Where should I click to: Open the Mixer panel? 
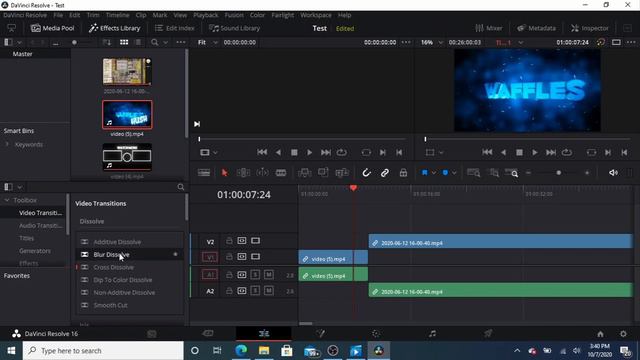(489, 28)
